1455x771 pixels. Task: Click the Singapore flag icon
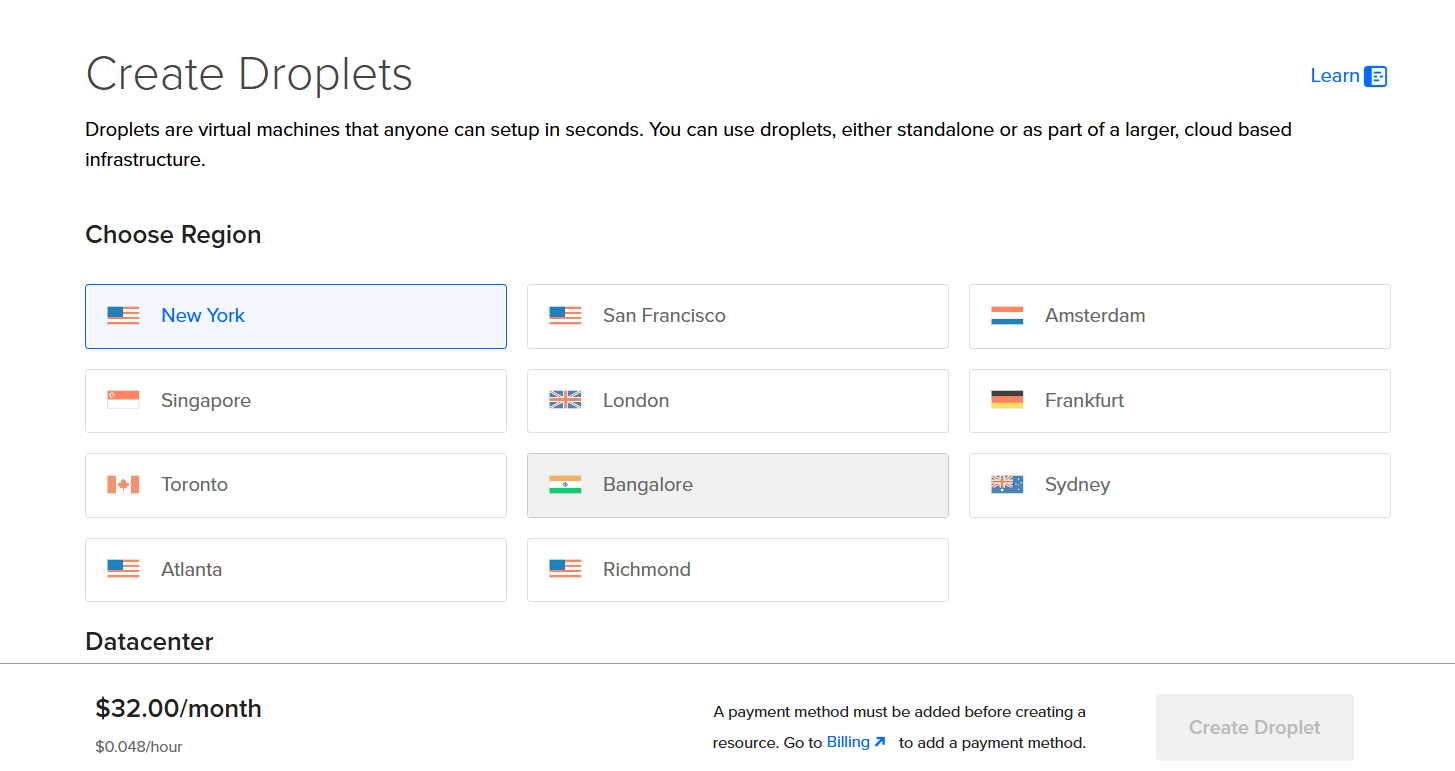click(123, 400)
